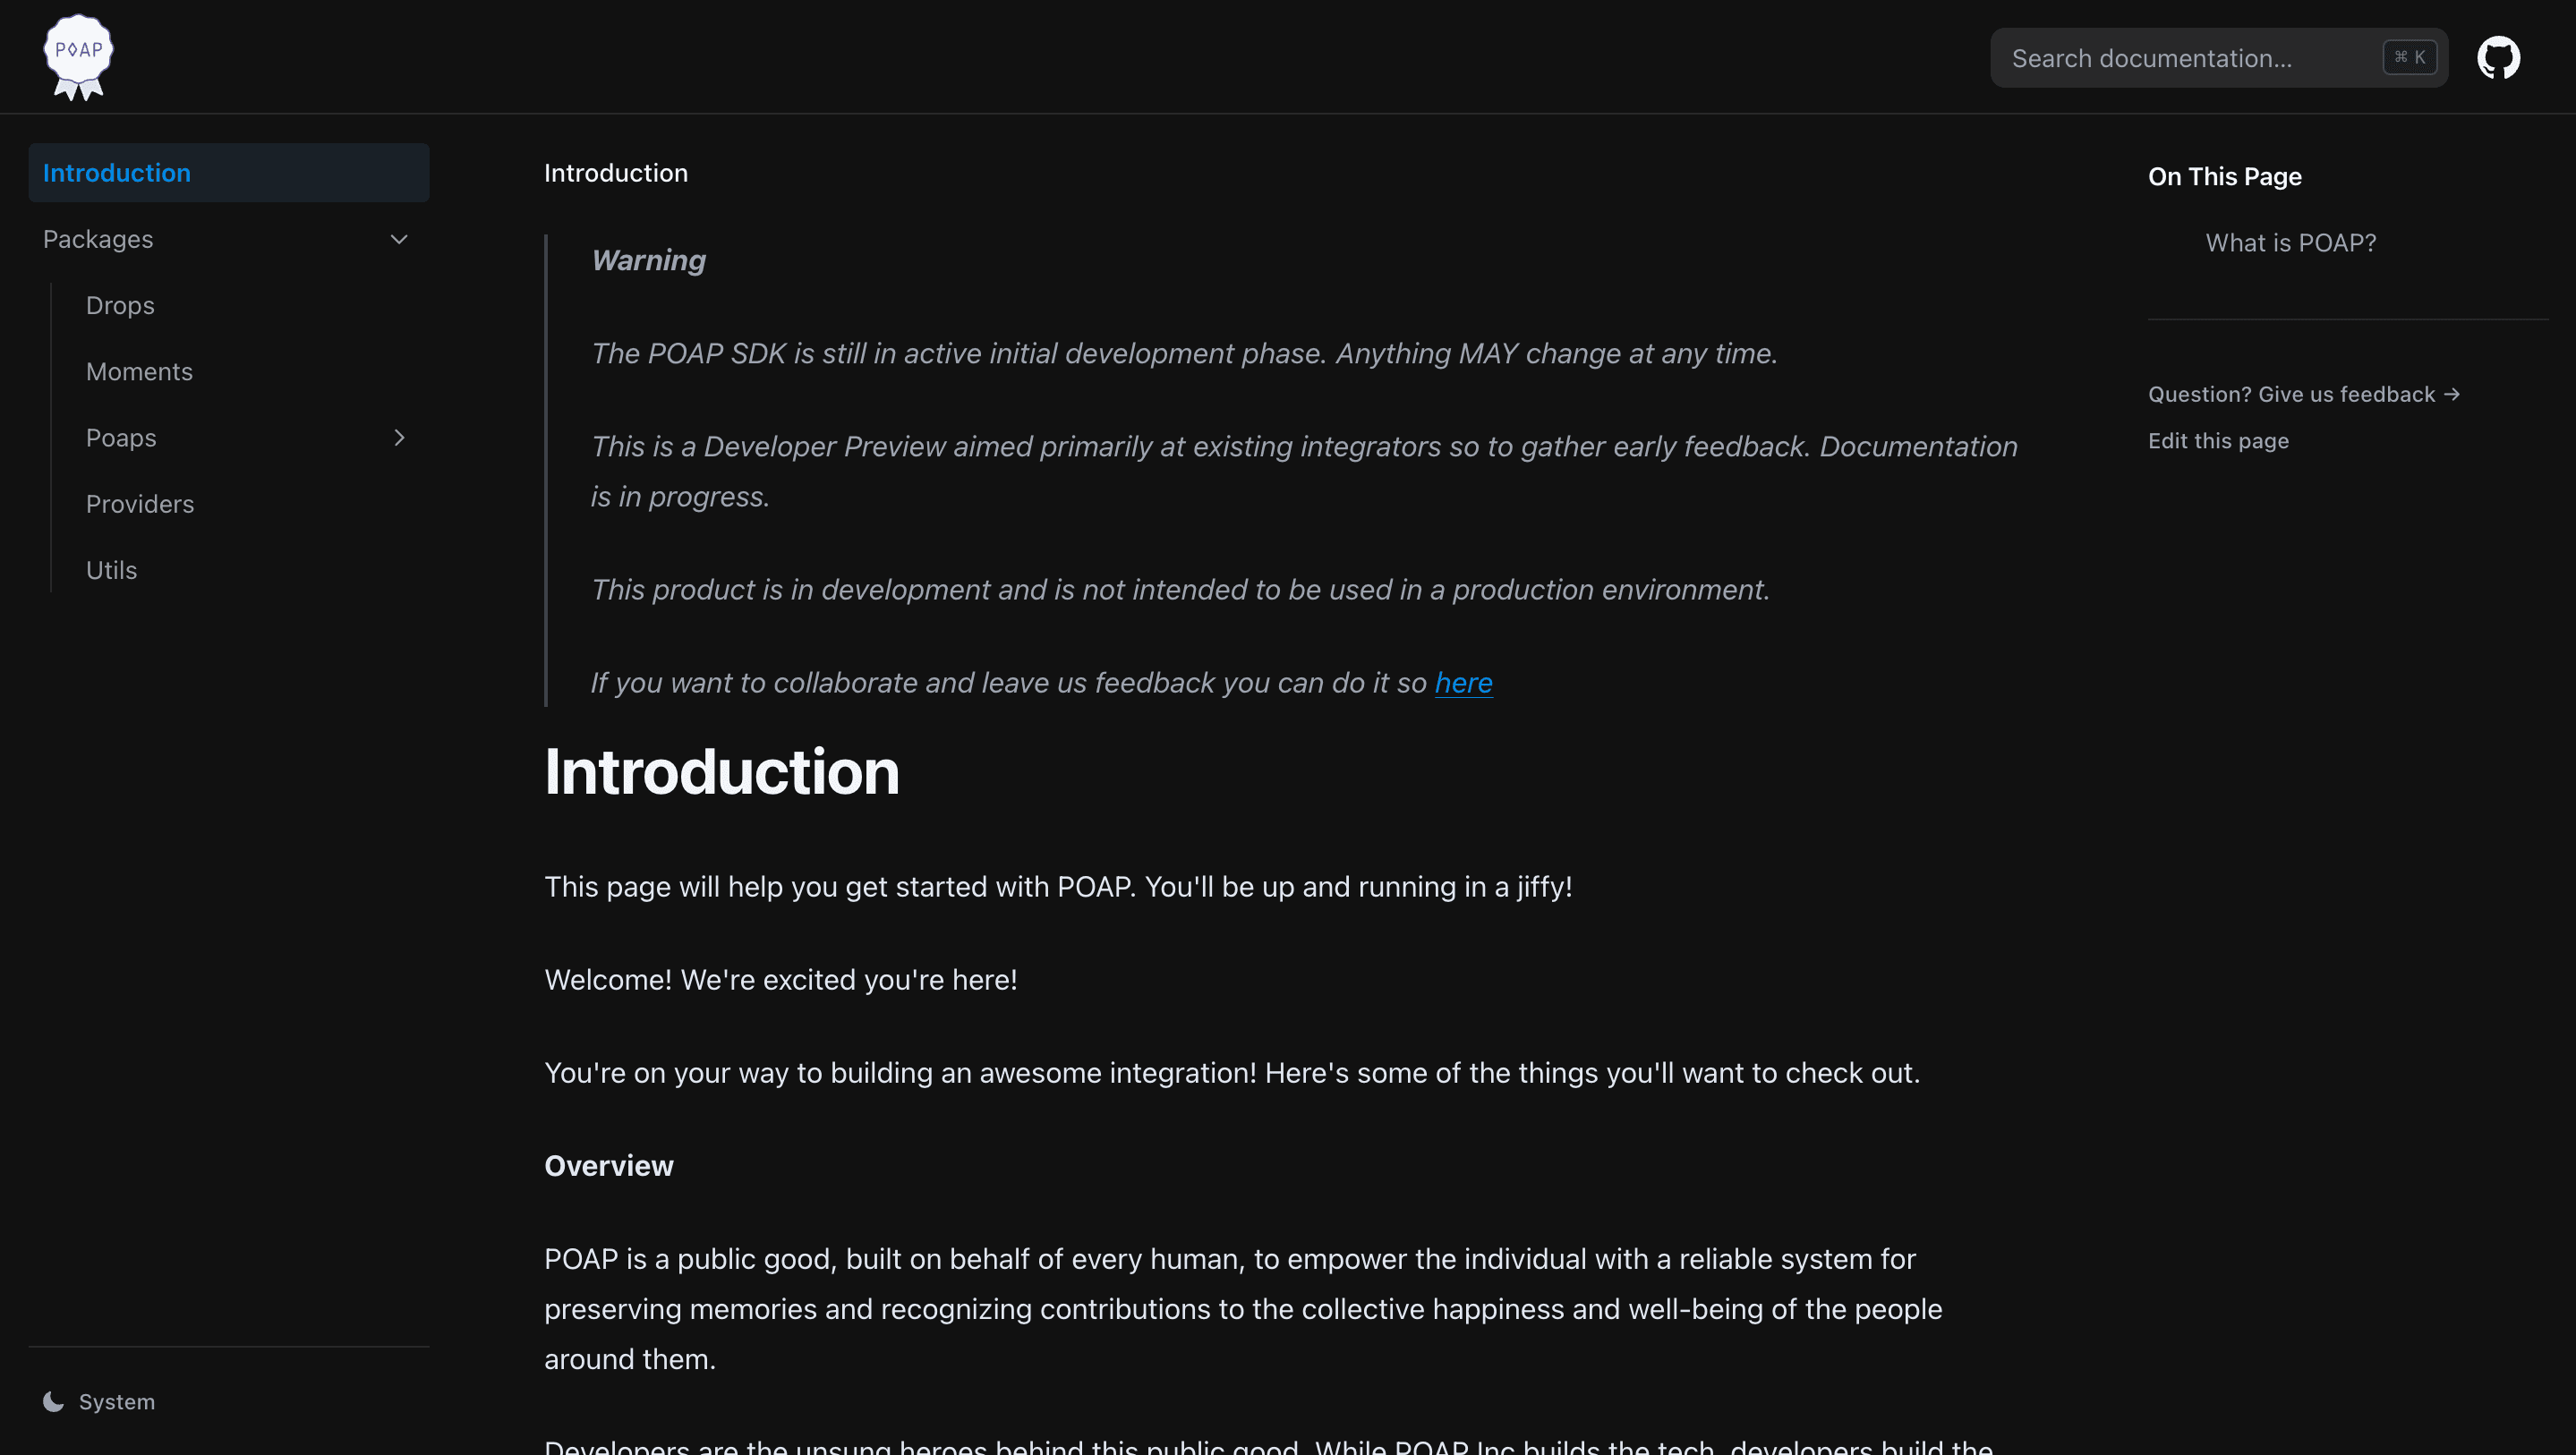Click the Edit this page link
This screenshot has width=2576, height=1455.
click(x=2217, y=440)
